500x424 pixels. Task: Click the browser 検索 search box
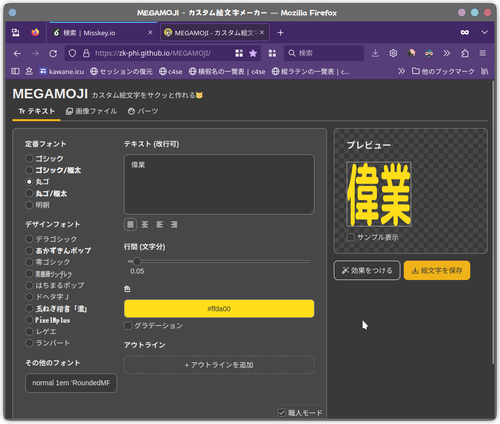coord(324,53)
